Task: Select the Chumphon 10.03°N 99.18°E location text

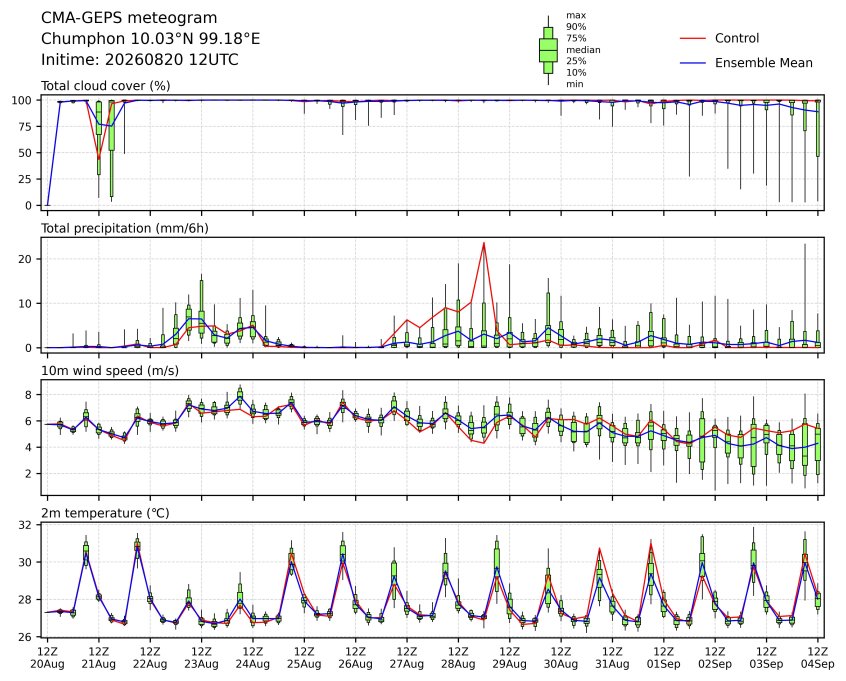Action: coord(151,39)
